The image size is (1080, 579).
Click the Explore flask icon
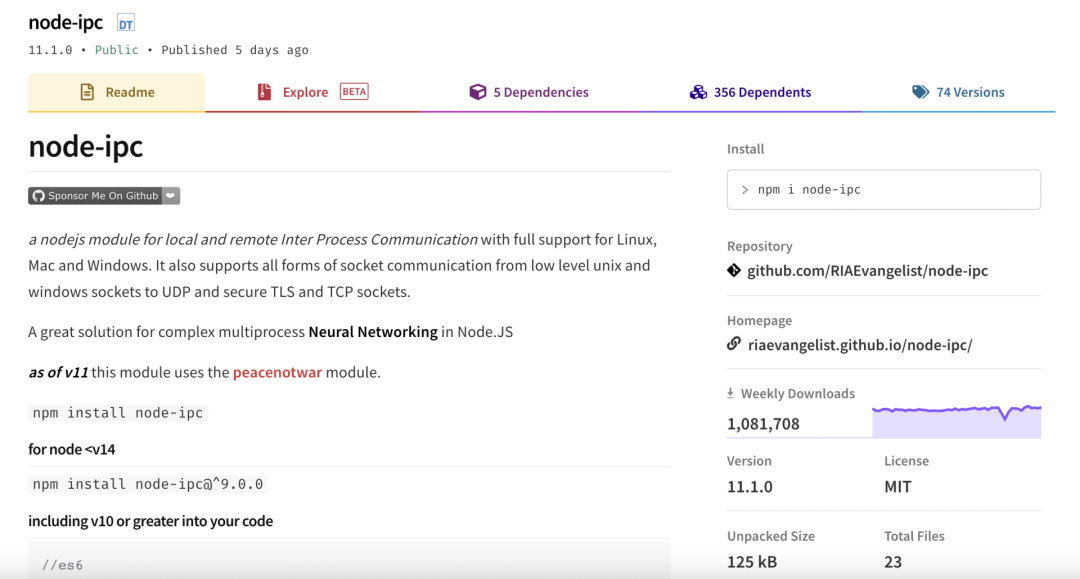click(262, 91)
